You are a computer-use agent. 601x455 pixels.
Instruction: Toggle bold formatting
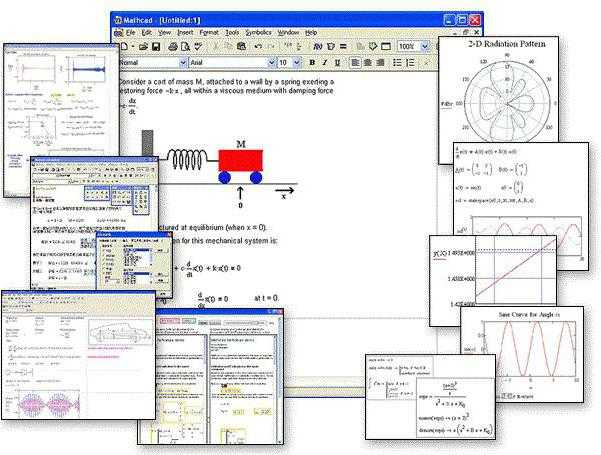coord(312,62)
